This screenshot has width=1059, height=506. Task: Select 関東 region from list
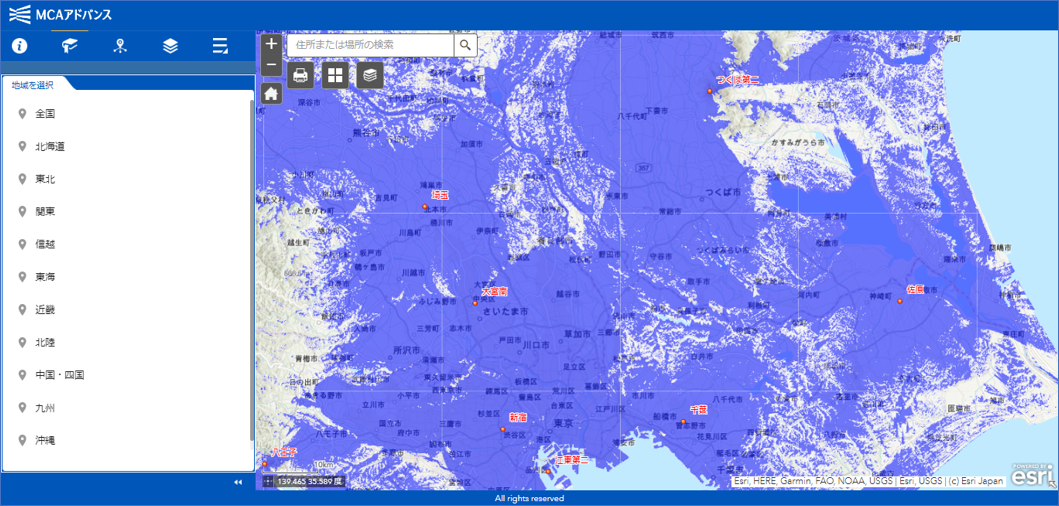tap(45, 212)
